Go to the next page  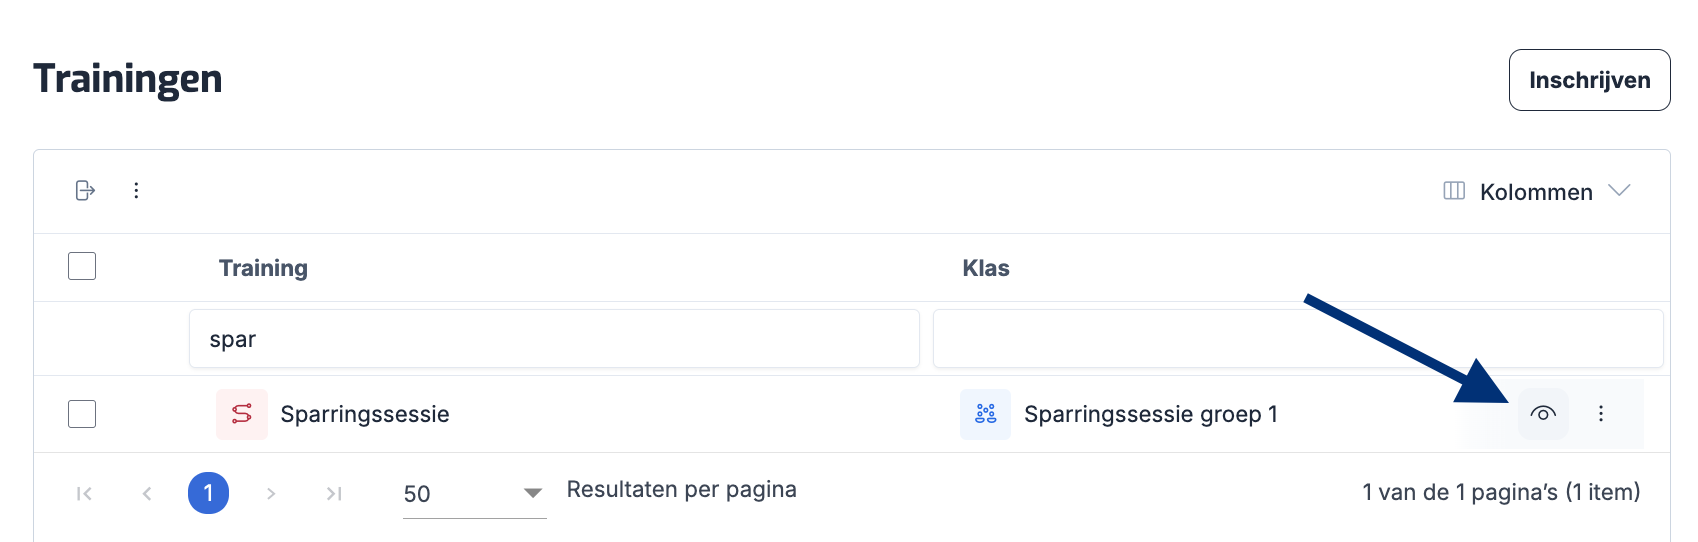(271, 493)
